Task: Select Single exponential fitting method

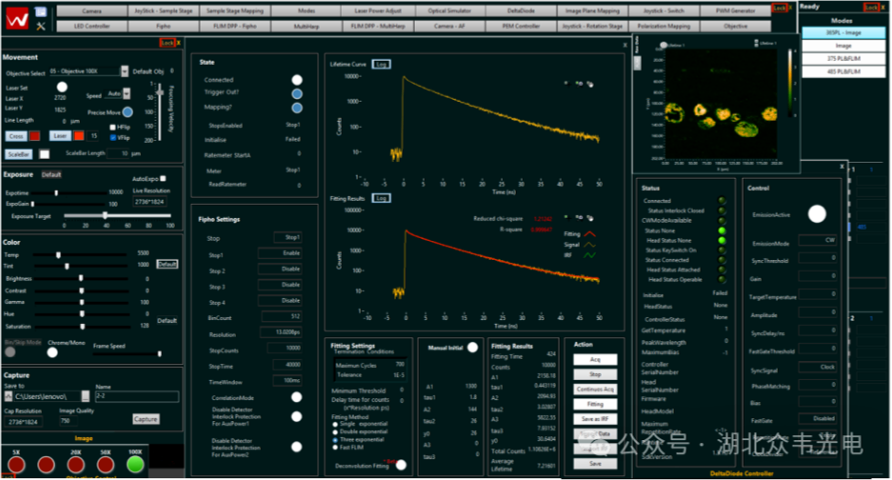Action: [x=335, y=424]
